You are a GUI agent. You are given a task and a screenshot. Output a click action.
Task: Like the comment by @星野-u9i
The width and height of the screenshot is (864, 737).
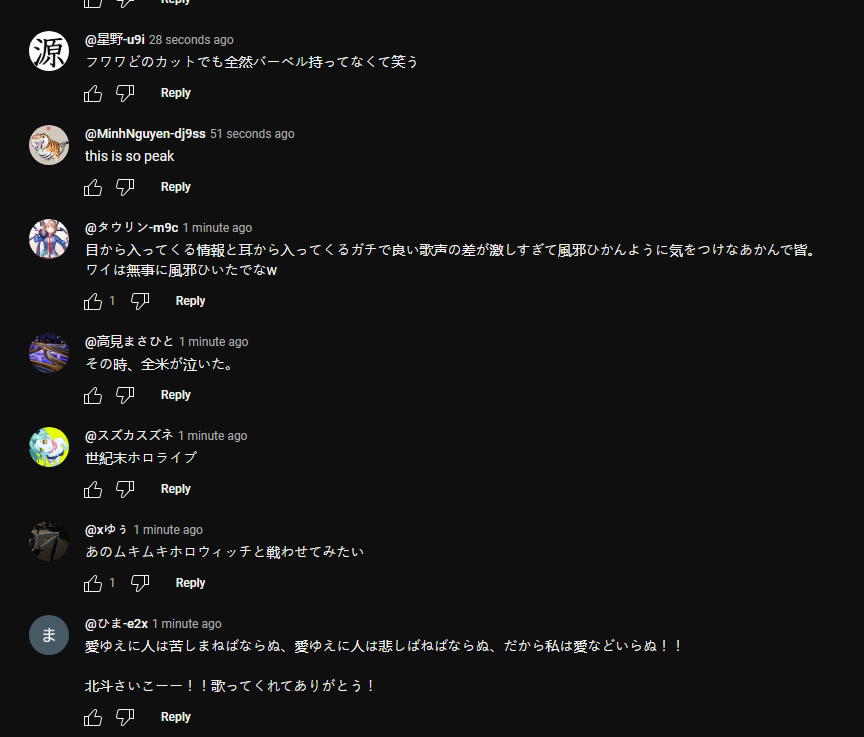[x=93, y=93]
